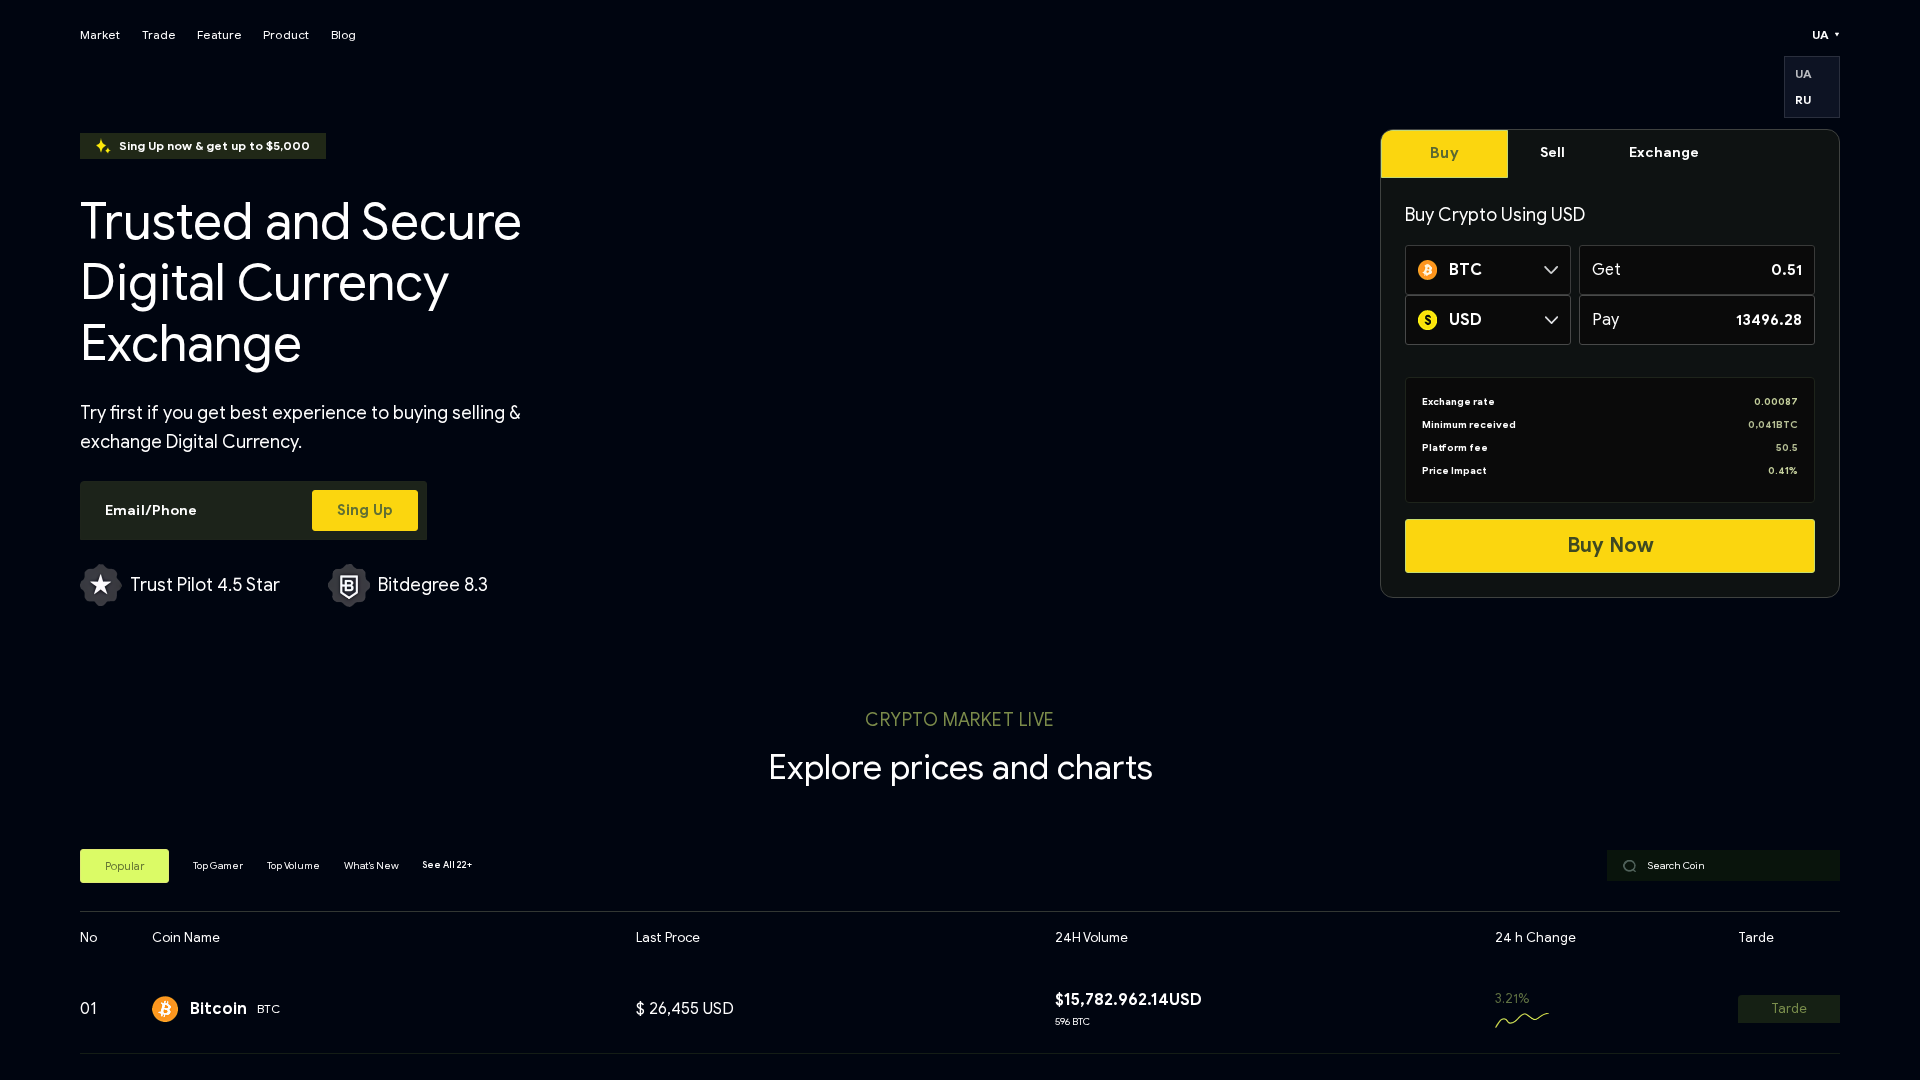The width and height of the screenshot is (1920, 1080).
Task: Click the Bitdegree shield badge icon
Action: (349, 585)
